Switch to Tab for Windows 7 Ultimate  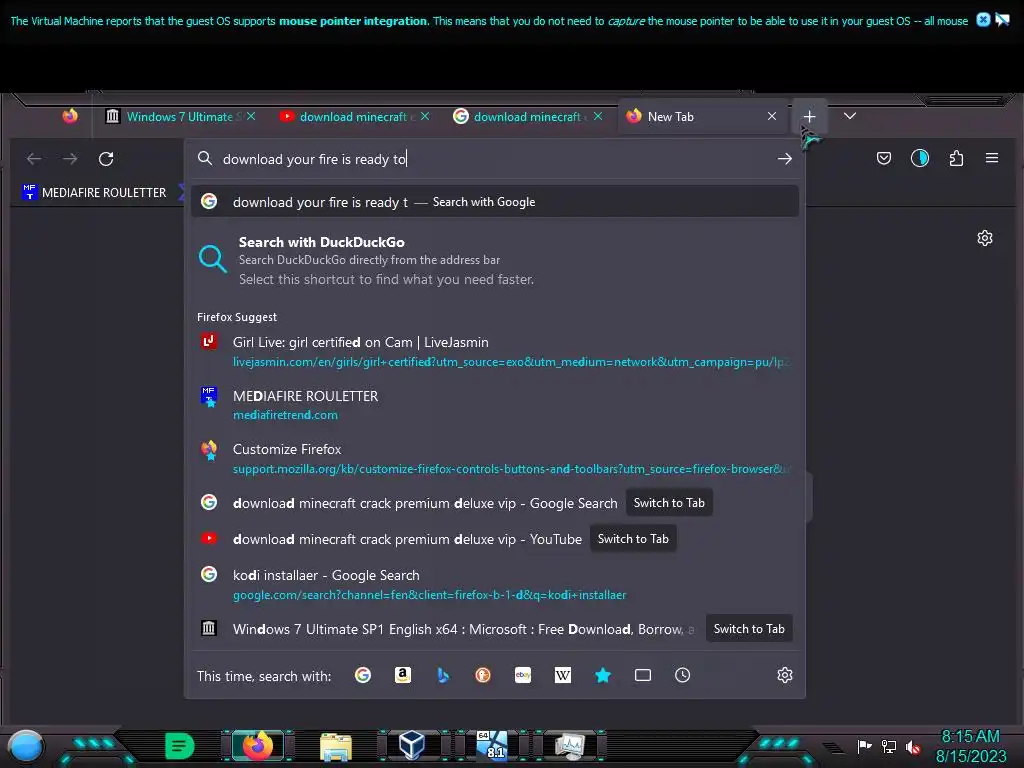[x=748, y=629]
